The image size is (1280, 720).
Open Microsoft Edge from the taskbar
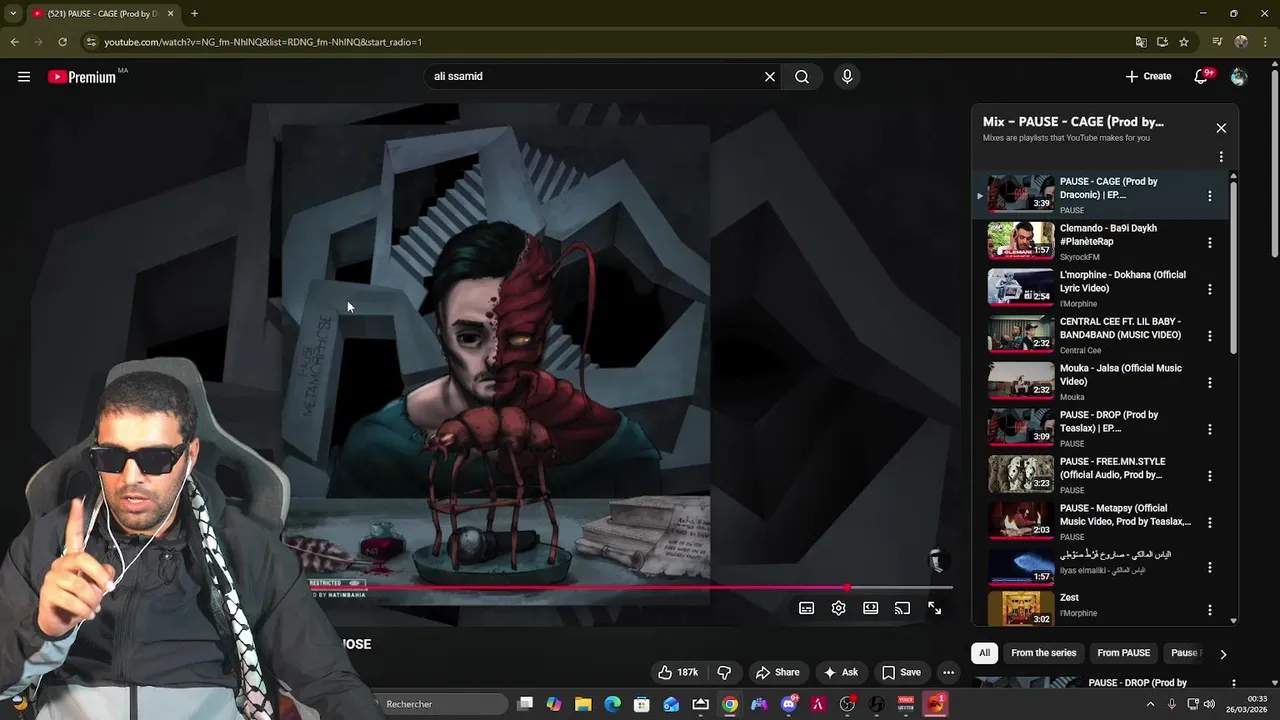612,704
